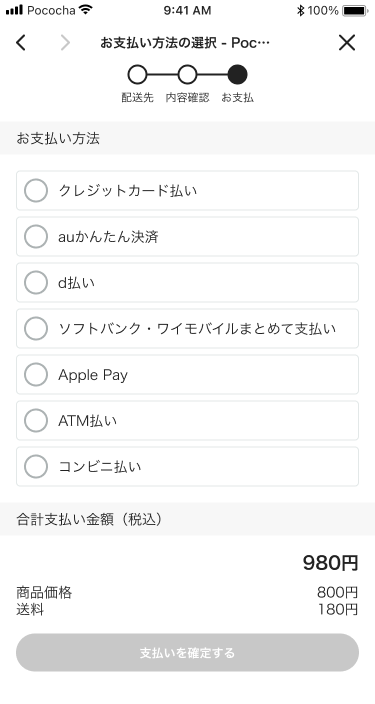Tap the 配送先 step circle
Screen dimensions: 375x704
click(x=137, y=75)
